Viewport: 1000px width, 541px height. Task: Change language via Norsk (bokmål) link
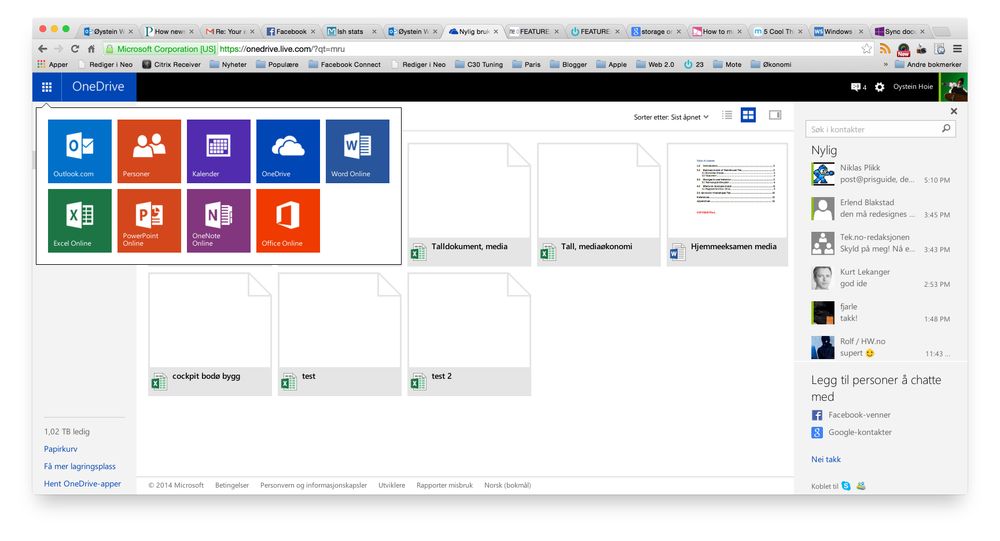(508, 485)
